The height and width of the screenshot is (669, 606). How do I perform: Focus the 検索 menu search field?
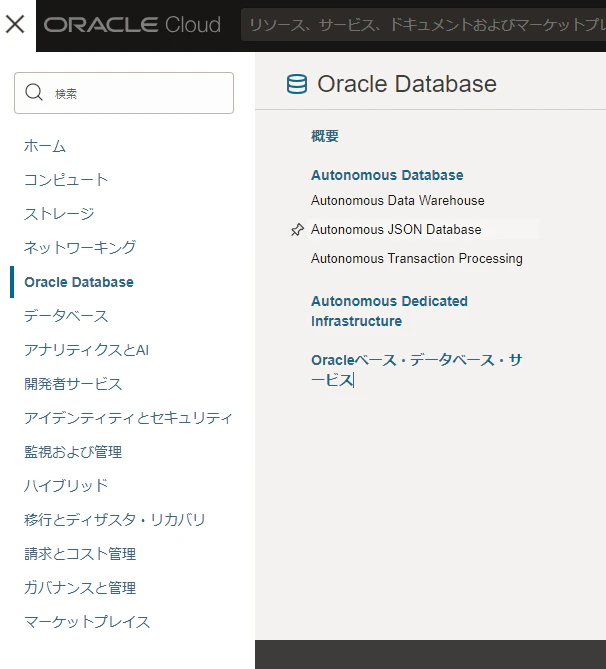(x=124, y=93)
